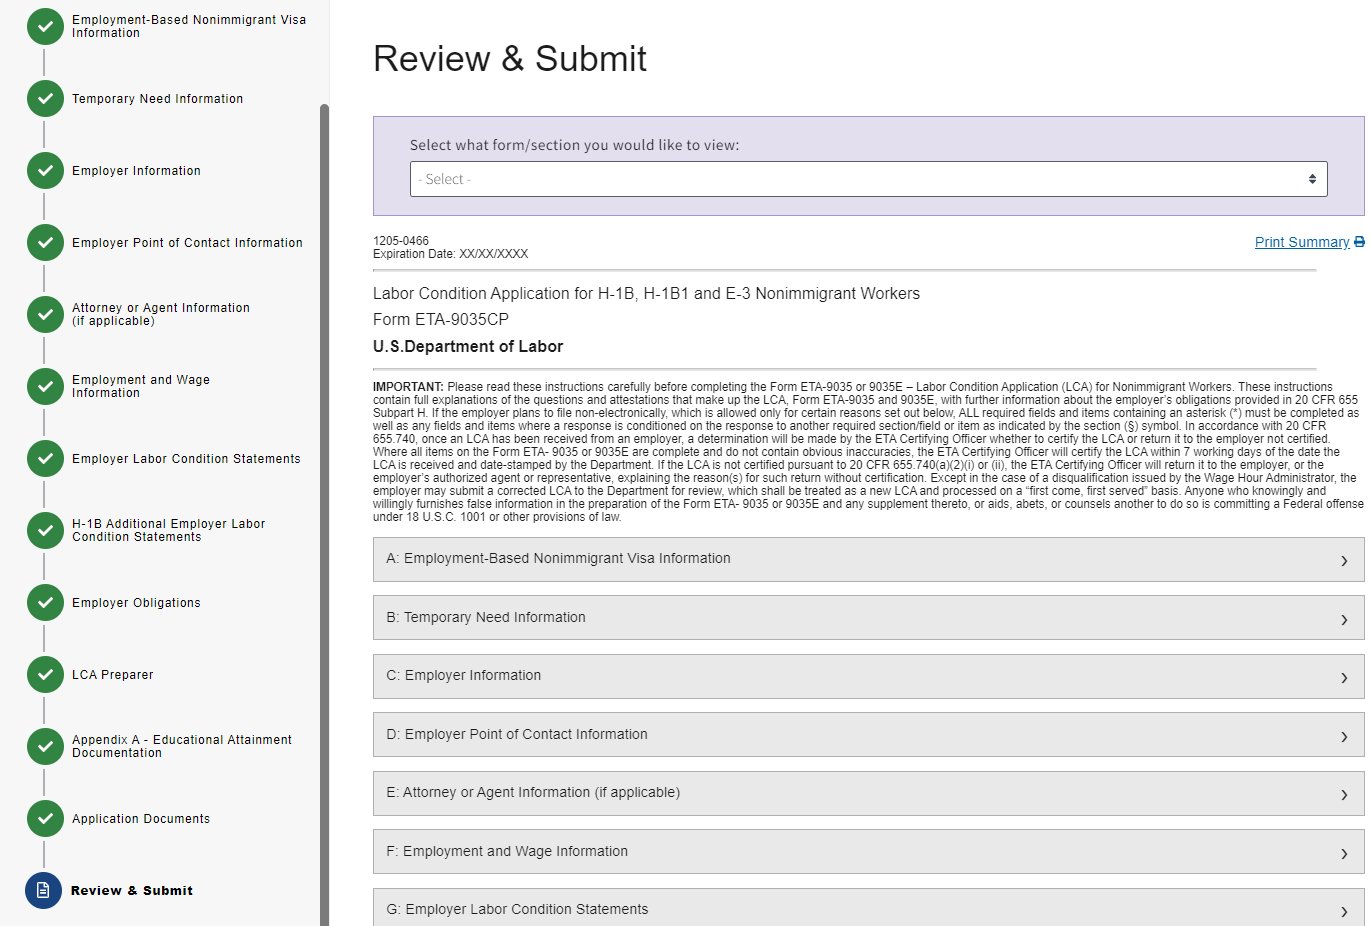The height and width of the screenshot is (926, 1371).
Task: Click the Expiration Date: XX/XX/XXXX text
Action: pos(450,254)
